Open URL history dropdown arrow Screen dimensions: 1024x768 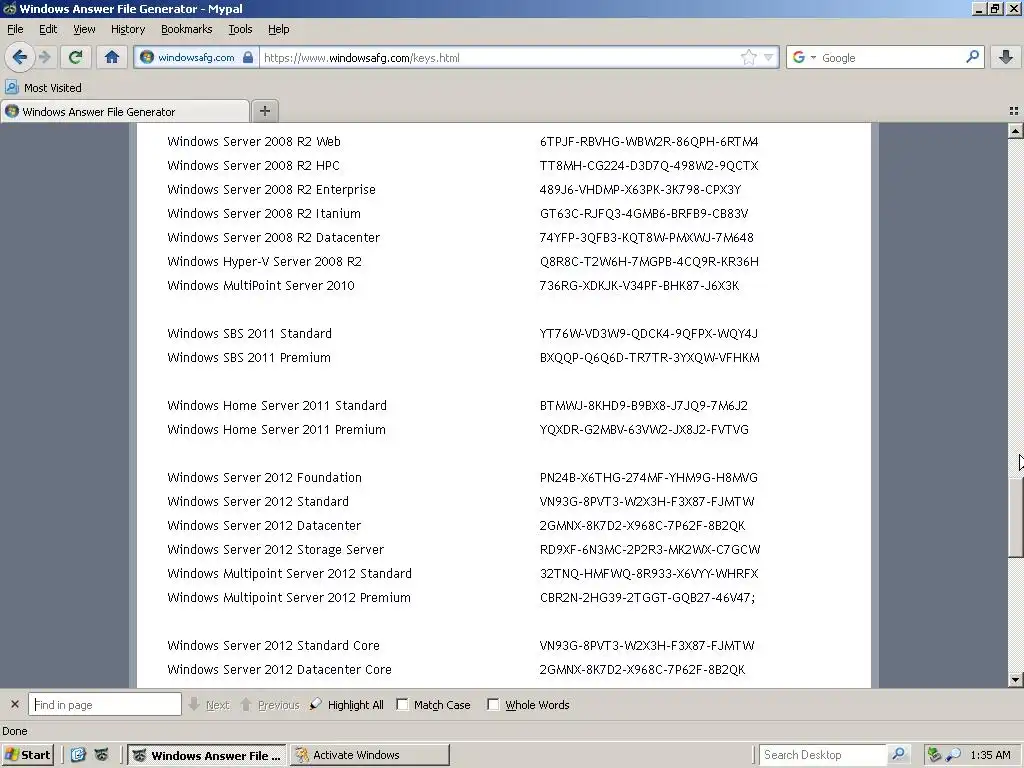click(x=769, y=57)
